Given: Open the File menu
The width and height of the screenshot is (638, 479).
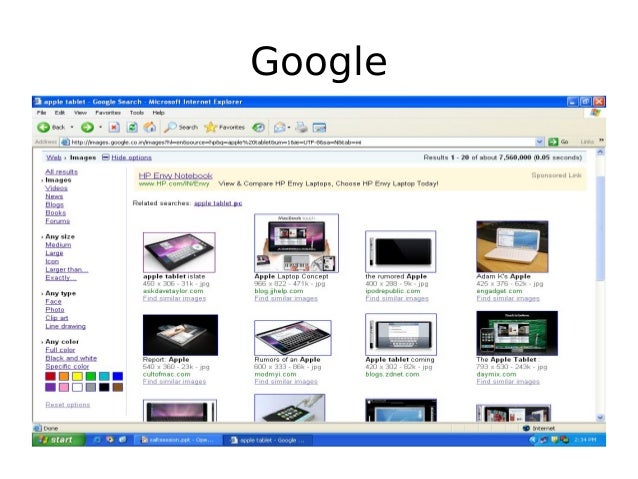Looking at the screenshot, I should click(42, 113).
